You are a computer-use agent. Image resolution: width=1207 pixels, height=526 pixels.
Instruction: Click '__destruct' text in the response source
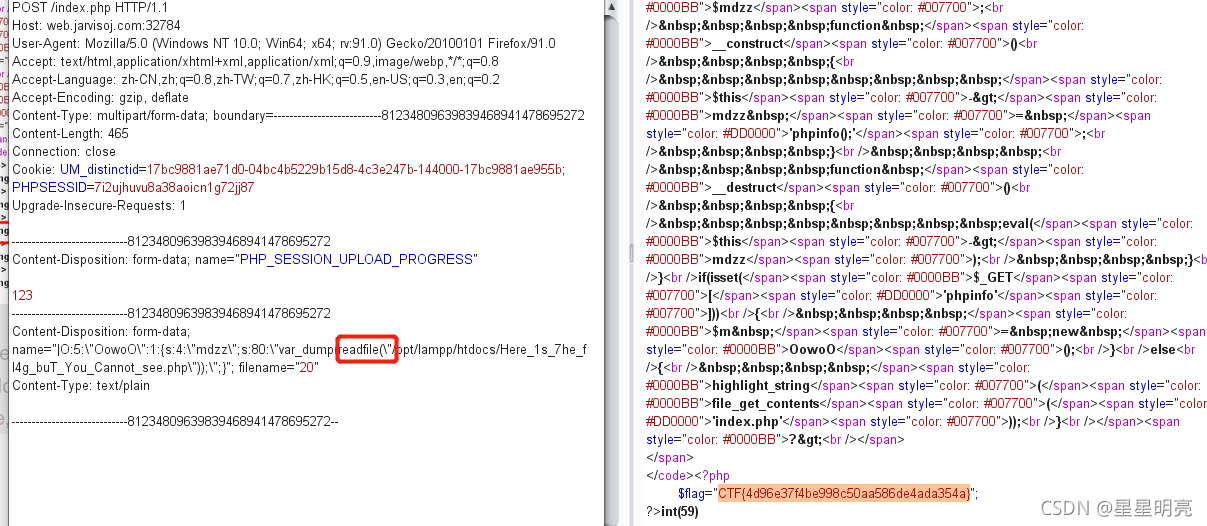742,188
